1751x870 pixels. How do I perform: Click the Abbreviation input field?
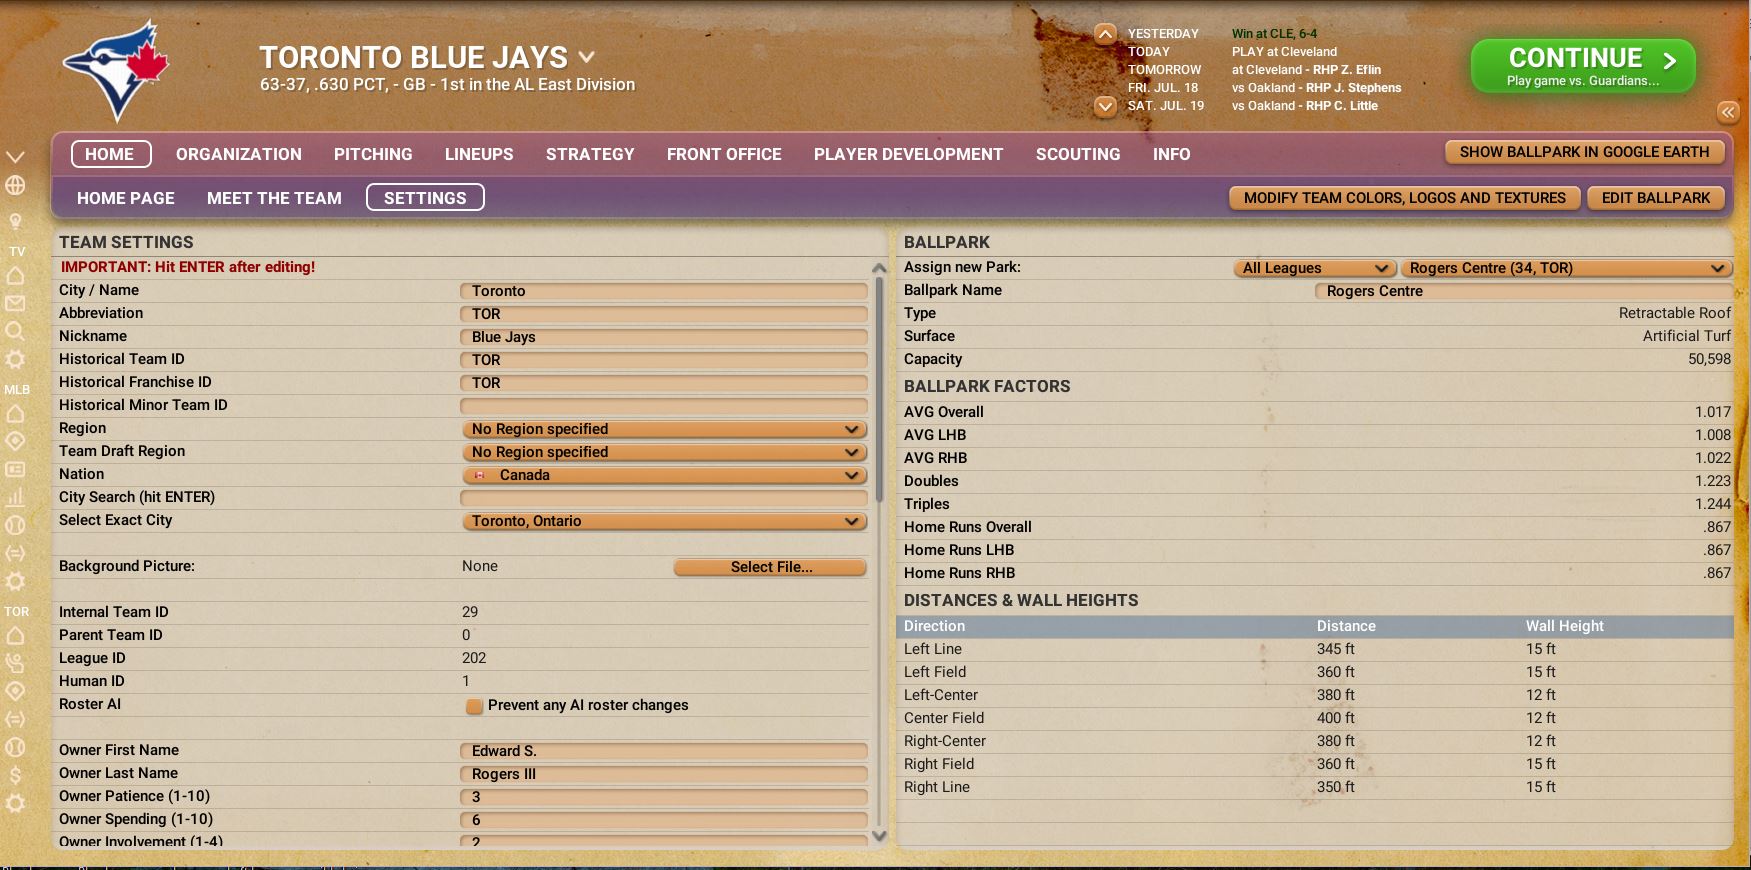click(x=664, y=314)
